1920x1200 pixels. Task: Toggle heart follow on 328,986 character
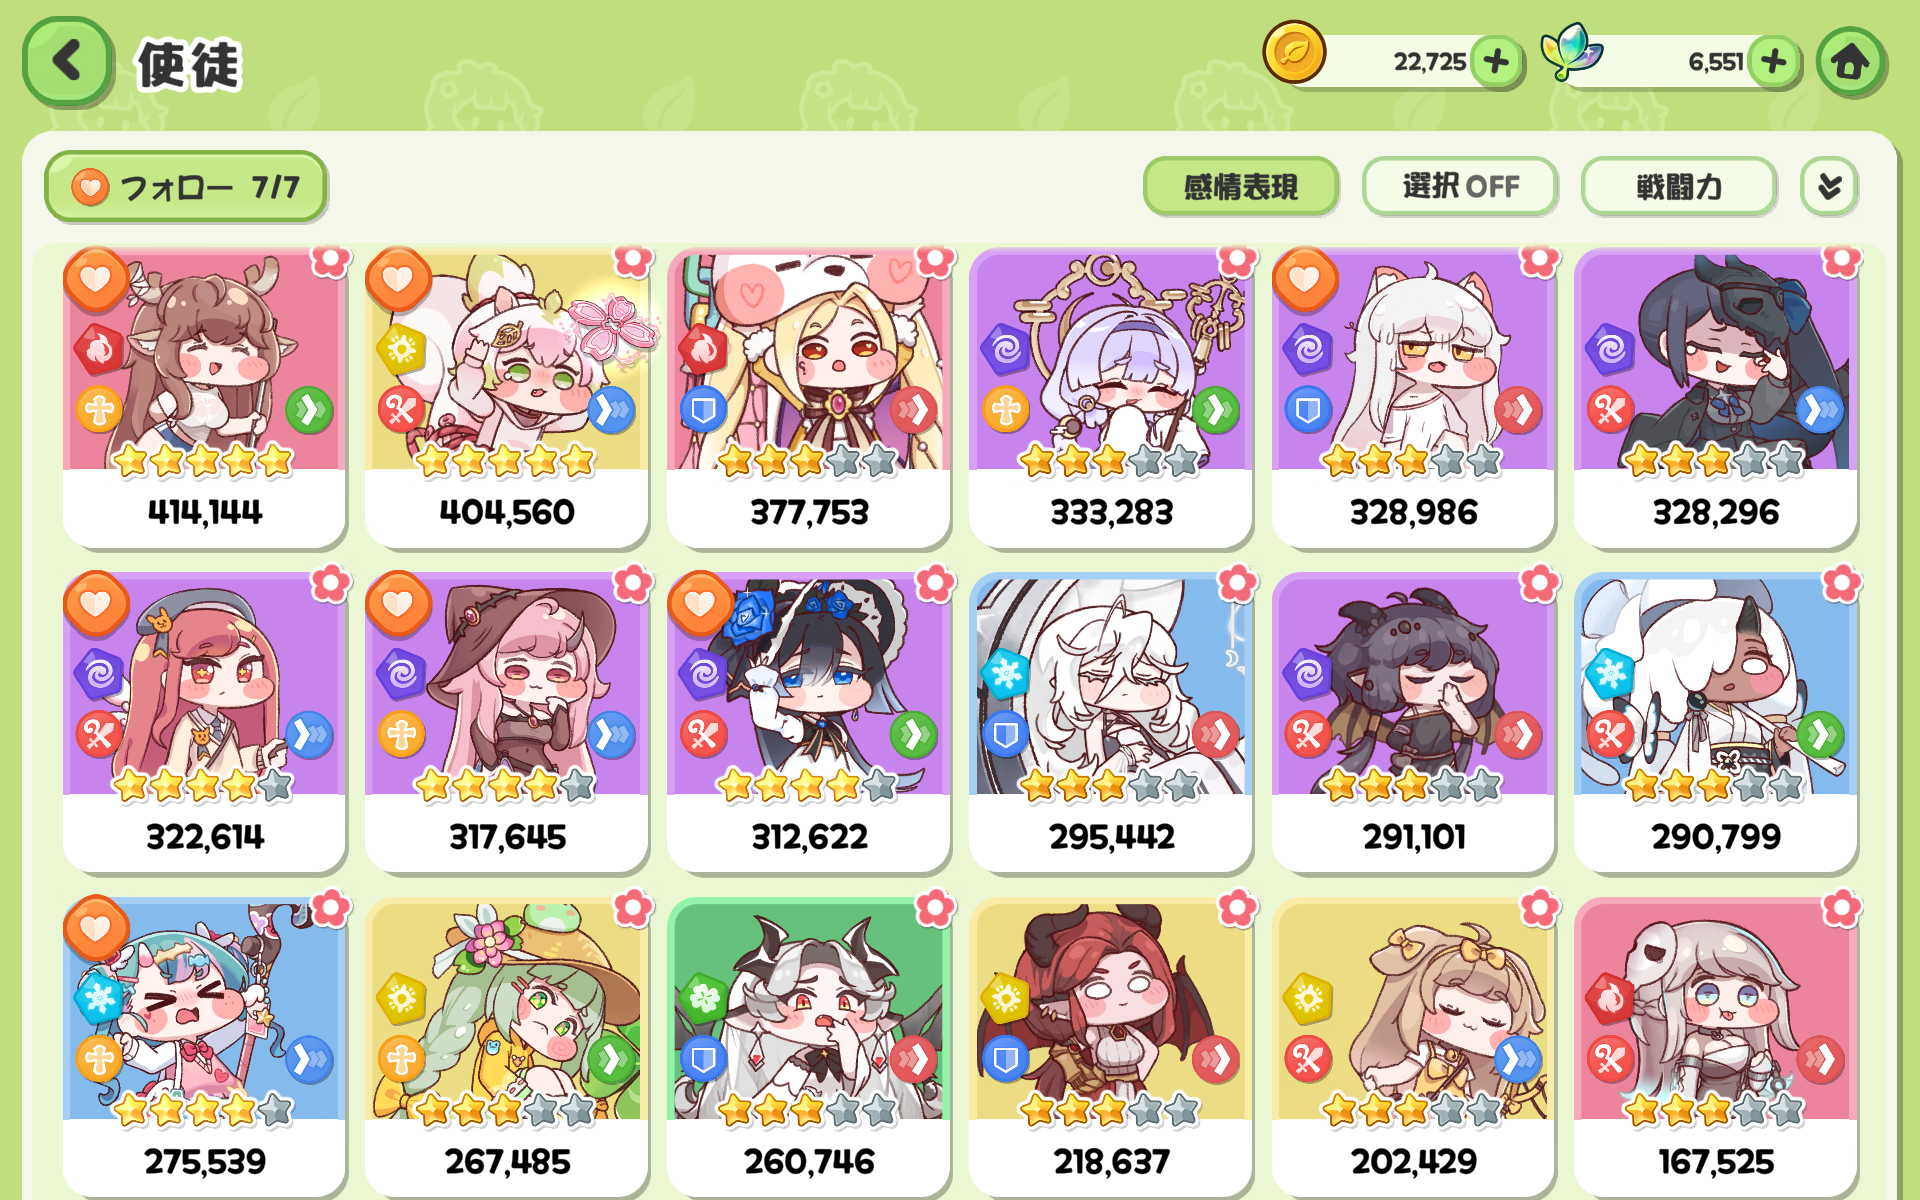1304,279
